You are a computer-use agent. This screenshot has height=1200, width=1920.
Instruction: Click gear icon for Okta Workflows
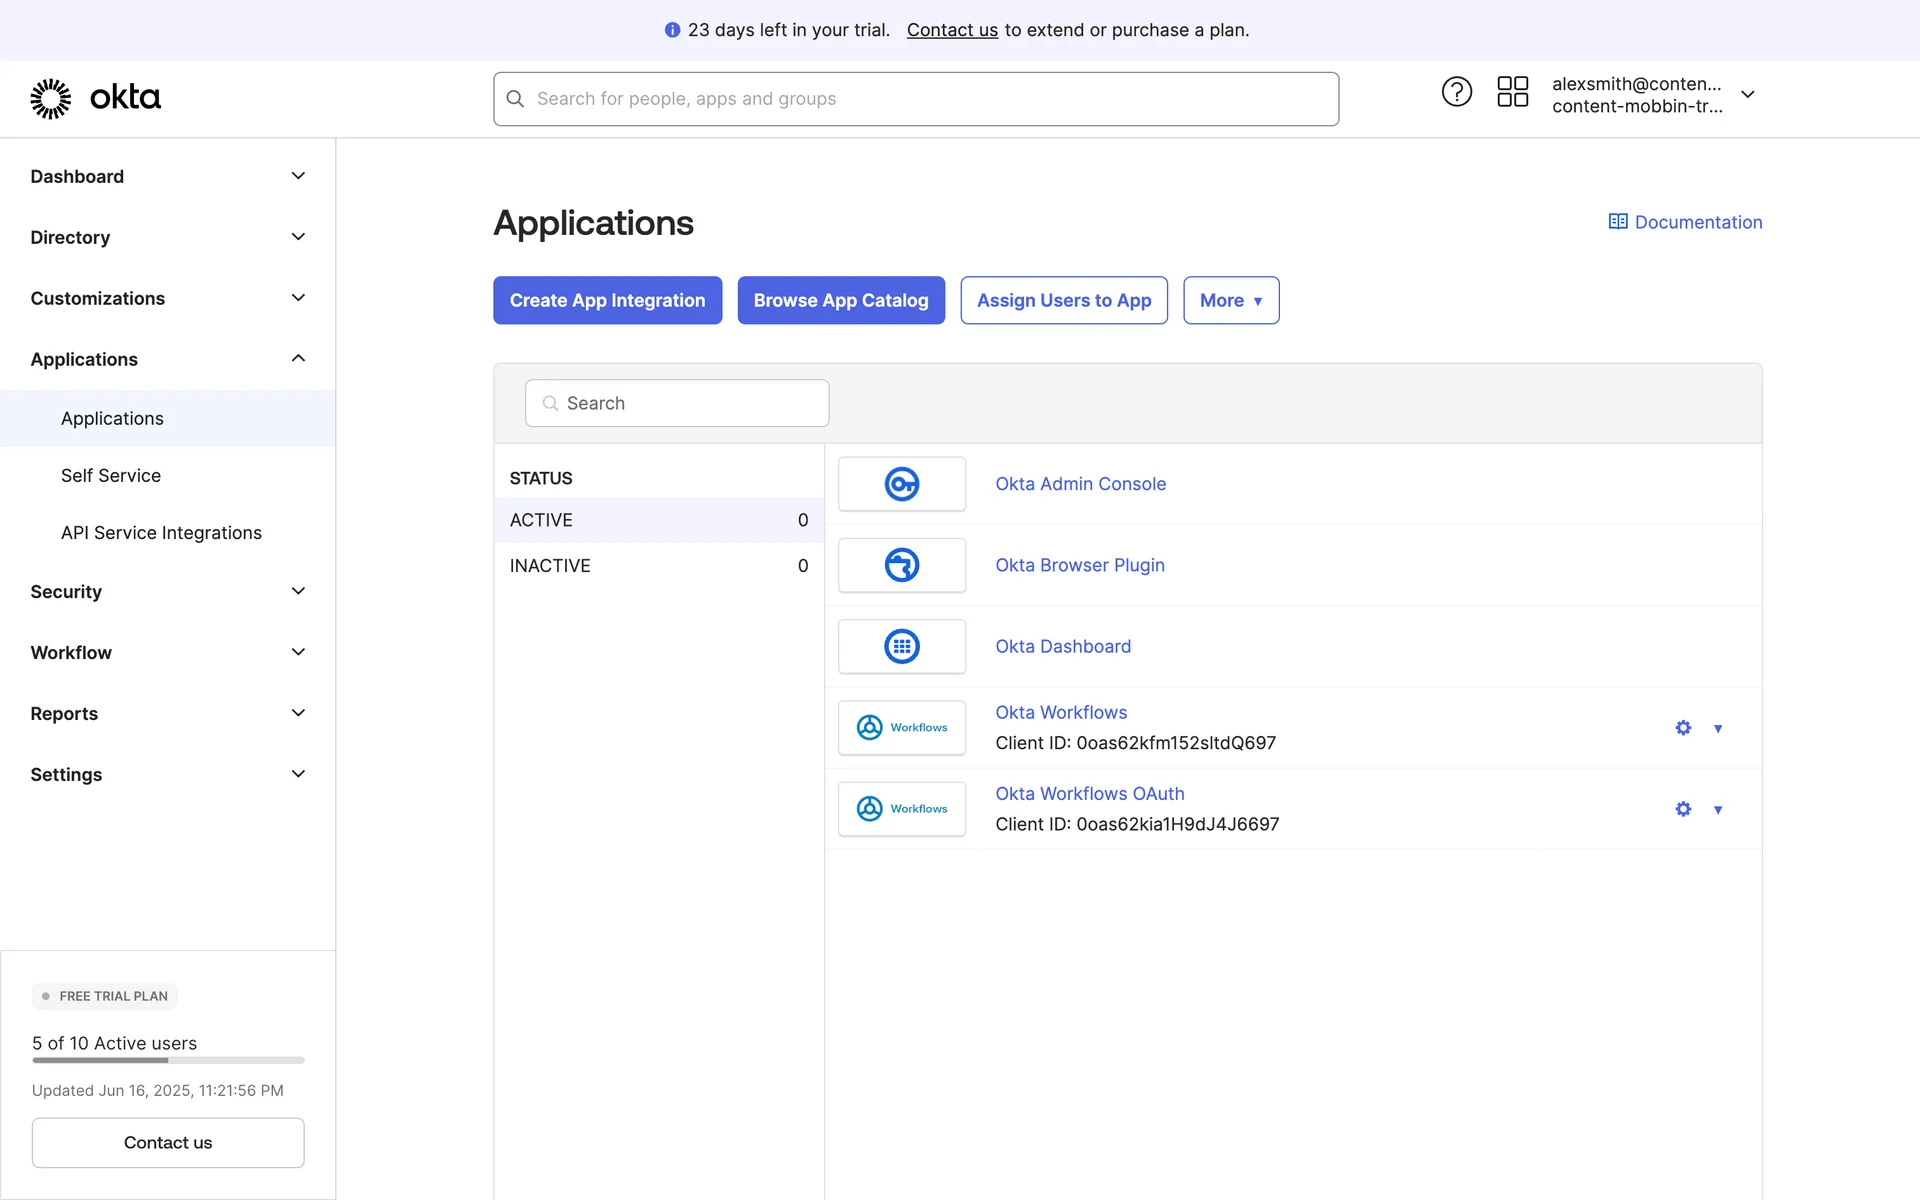click(1683, 728)
